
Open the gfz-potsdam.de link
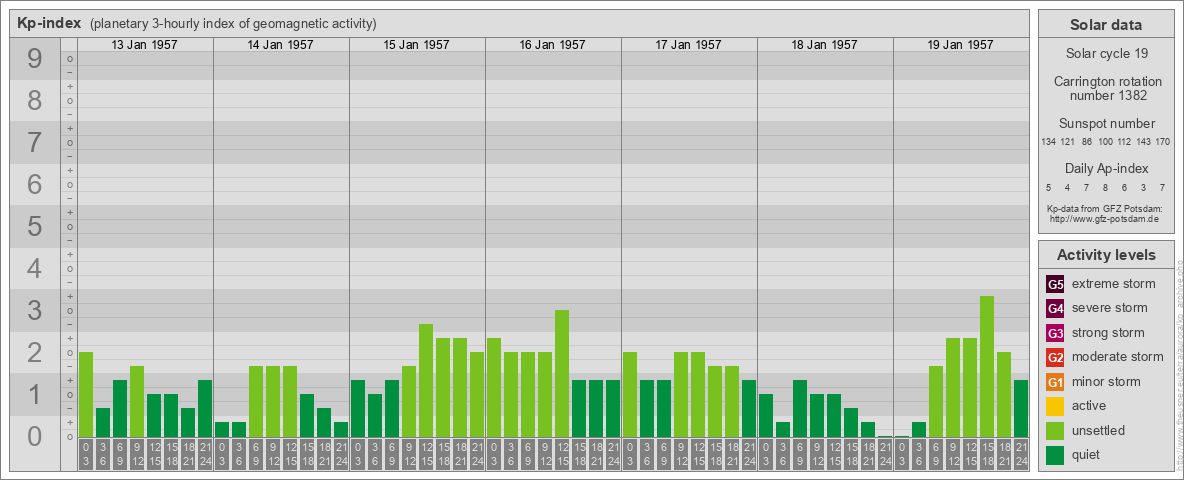pyautogui.click(x=1106, y=218)
